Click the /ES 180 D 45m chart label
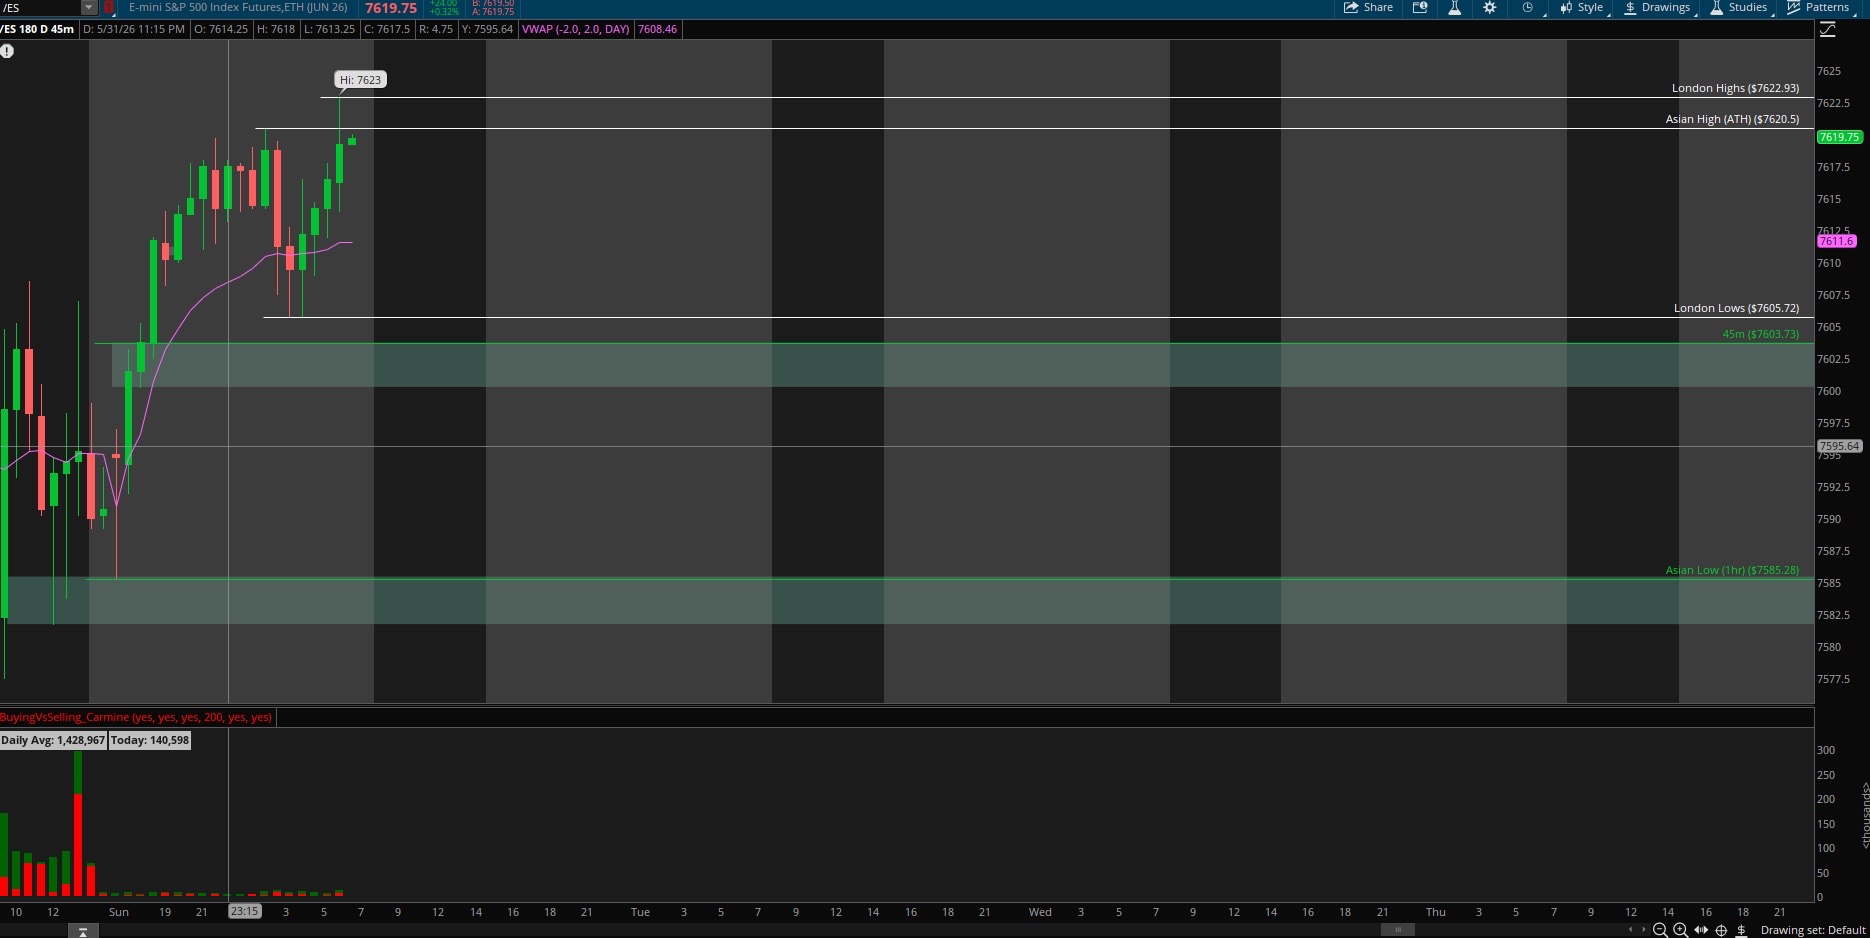Viewport: 1870px width, 938px height. 38,29
